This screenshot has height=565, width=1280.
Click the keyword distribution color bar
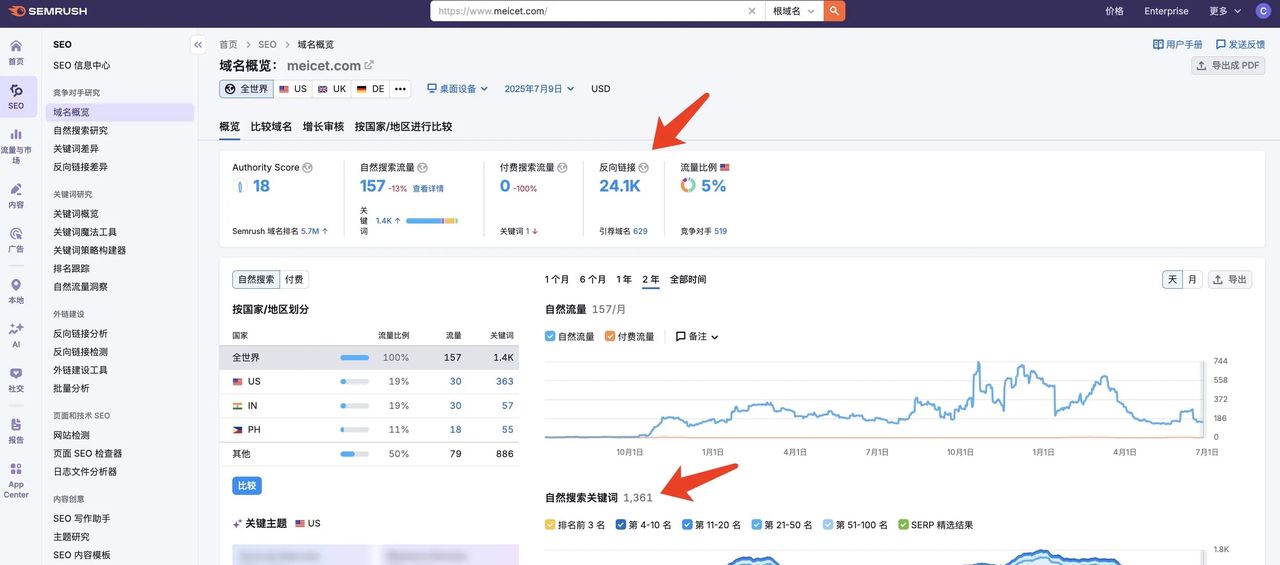[432, 221]
